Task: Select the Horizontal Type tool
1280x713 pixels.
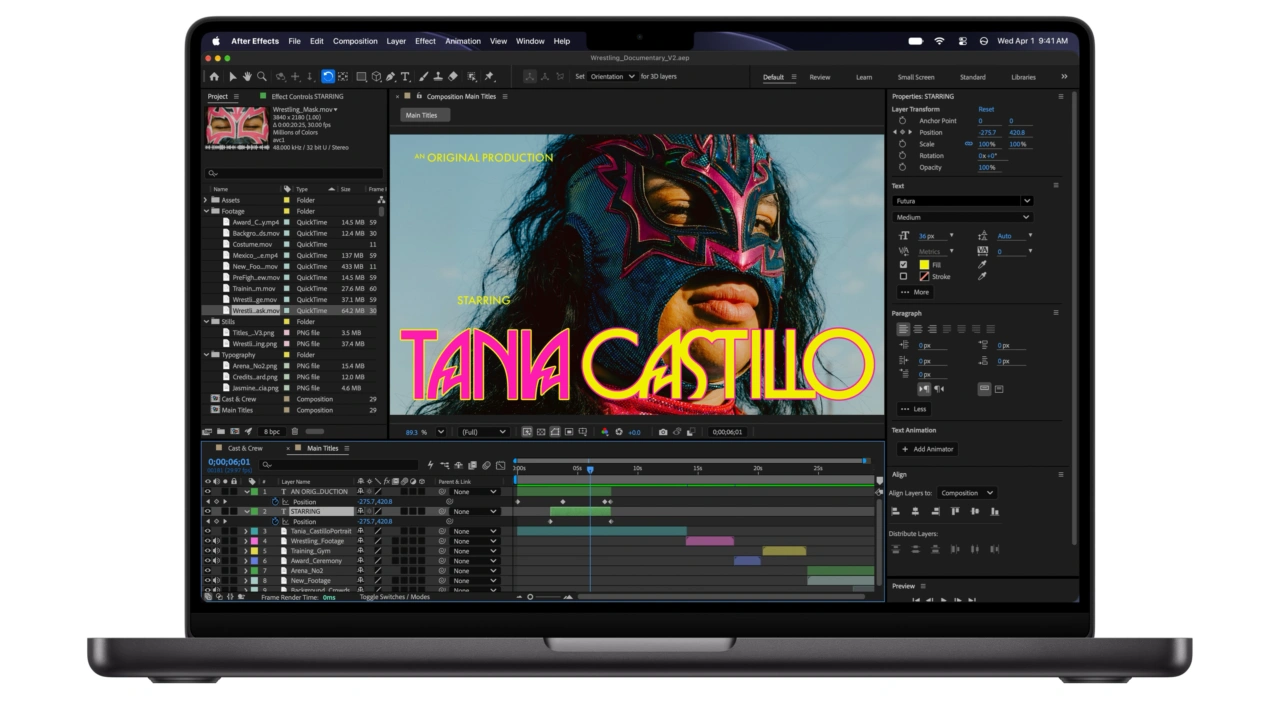Action: coord(405,77)
